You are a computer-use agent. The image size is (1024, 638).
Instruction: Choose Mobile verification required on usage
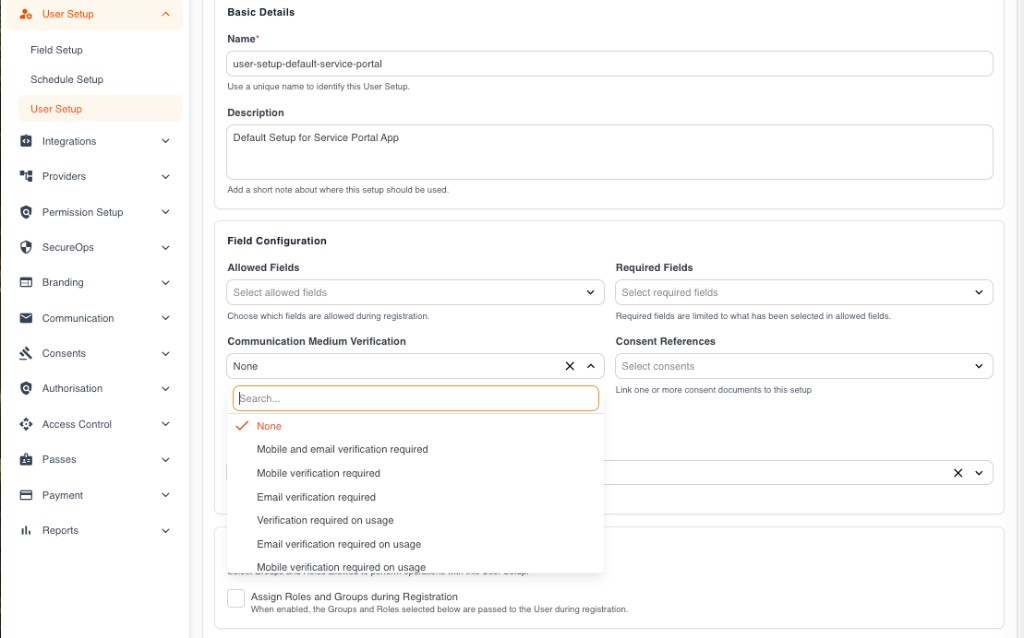415,566
